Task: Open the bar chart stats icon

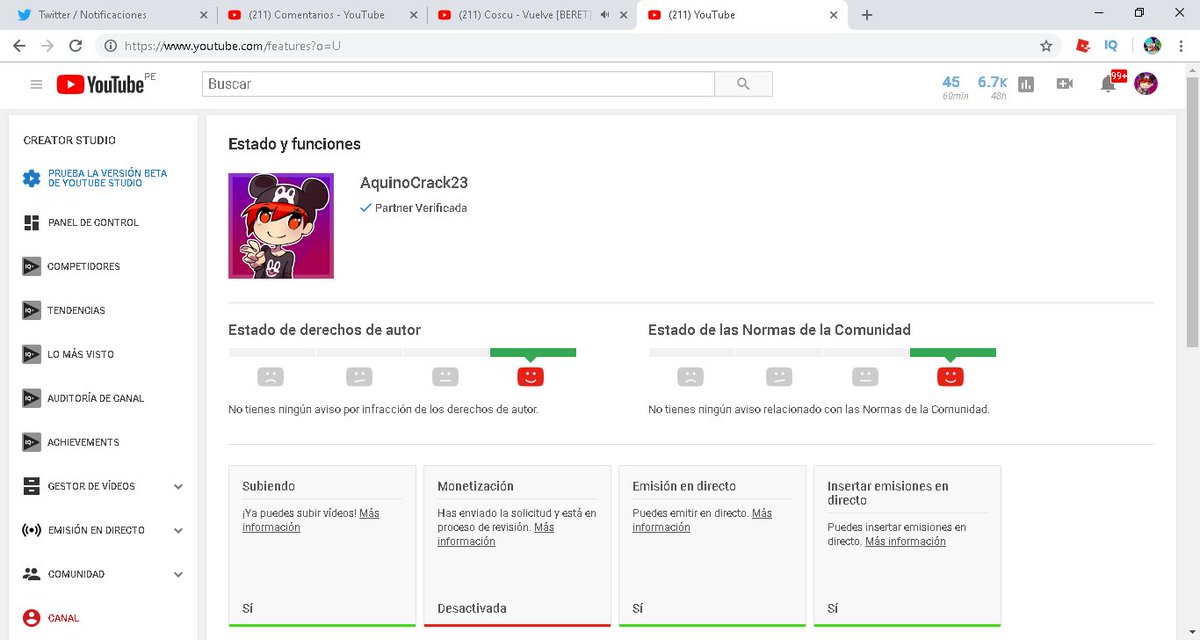Action: point(1026,85)
